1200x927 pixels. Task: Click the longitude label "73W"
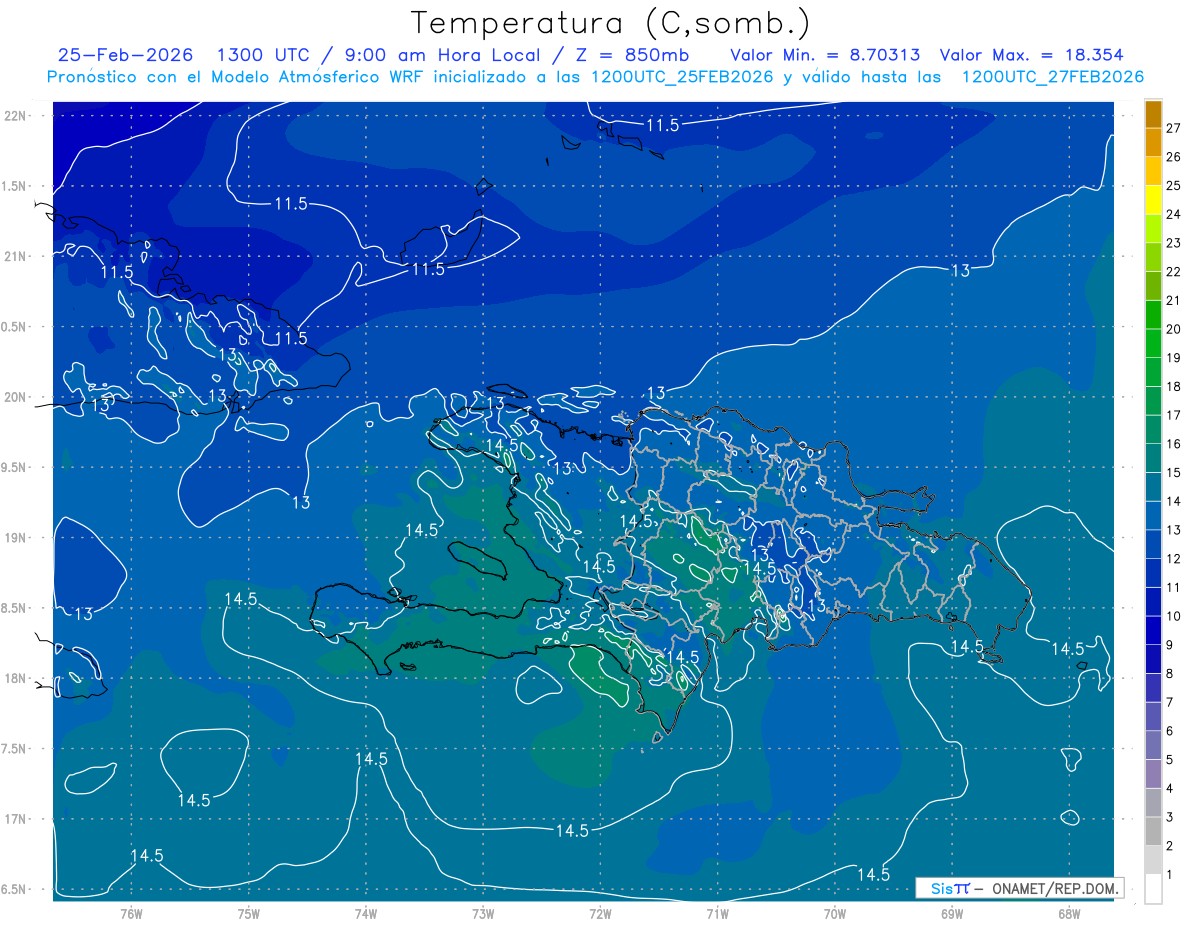[483, 914]
